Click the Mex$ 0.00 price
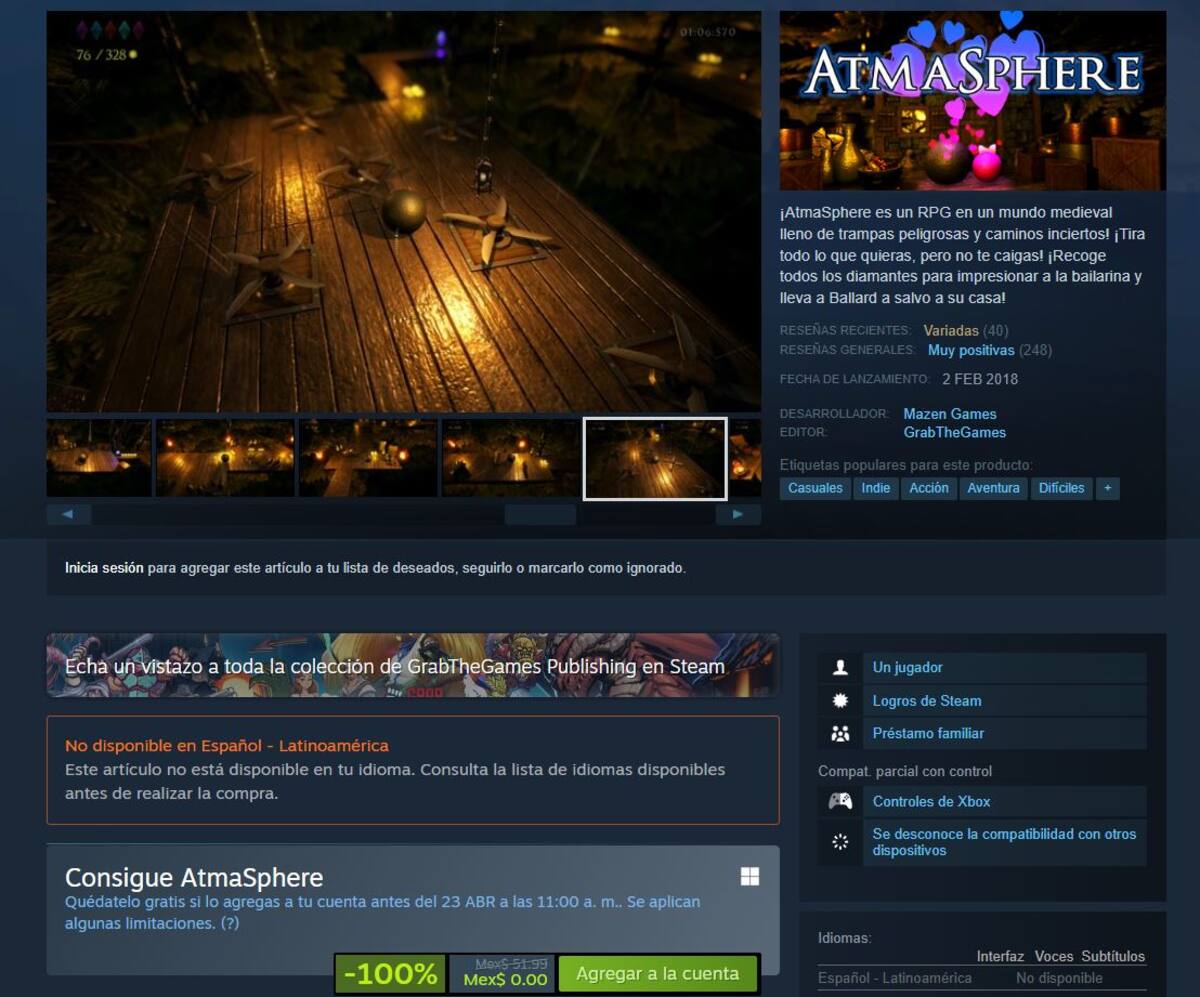The width and height of the screenshot is (1200, 997). (x=506, y=980)
